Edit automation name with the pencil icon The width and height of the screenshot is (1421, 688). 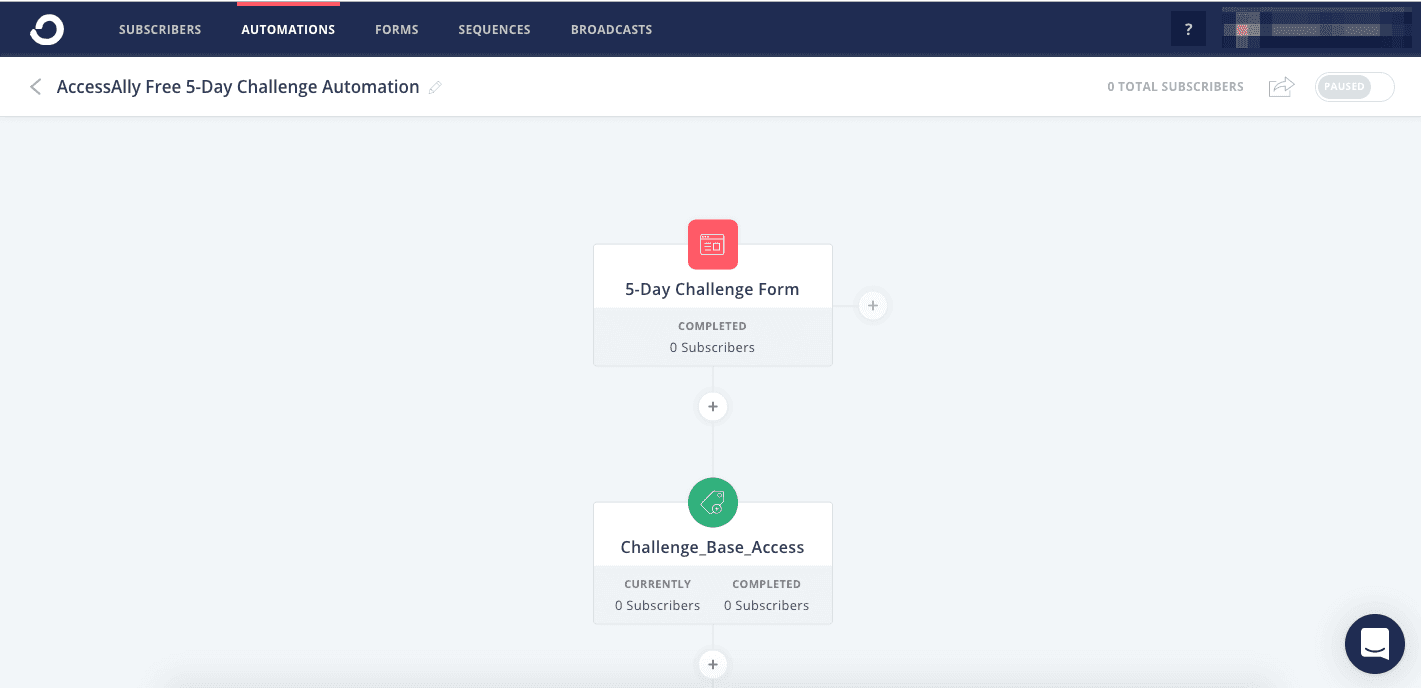pos(435,88)
